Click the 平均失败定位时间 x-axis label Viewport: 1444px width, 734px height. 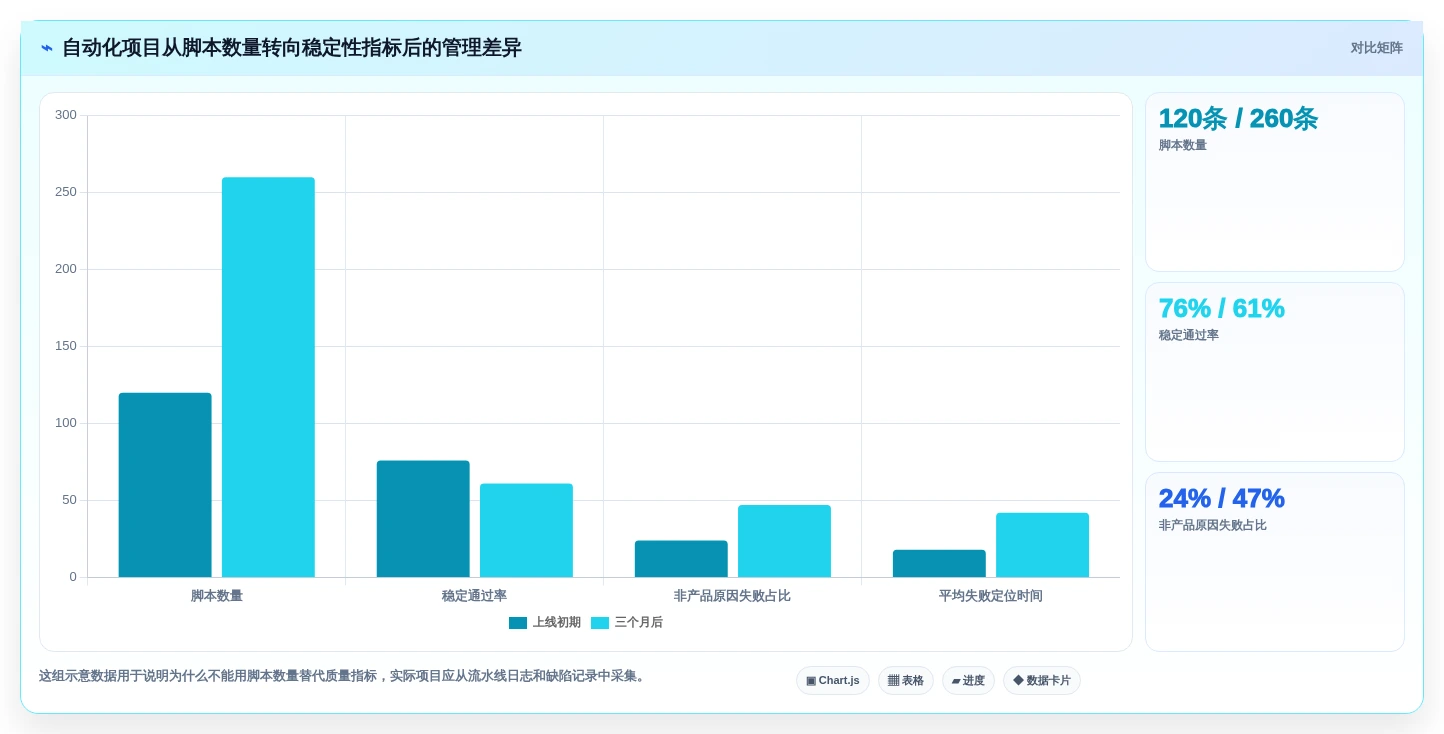pos(990,596)
